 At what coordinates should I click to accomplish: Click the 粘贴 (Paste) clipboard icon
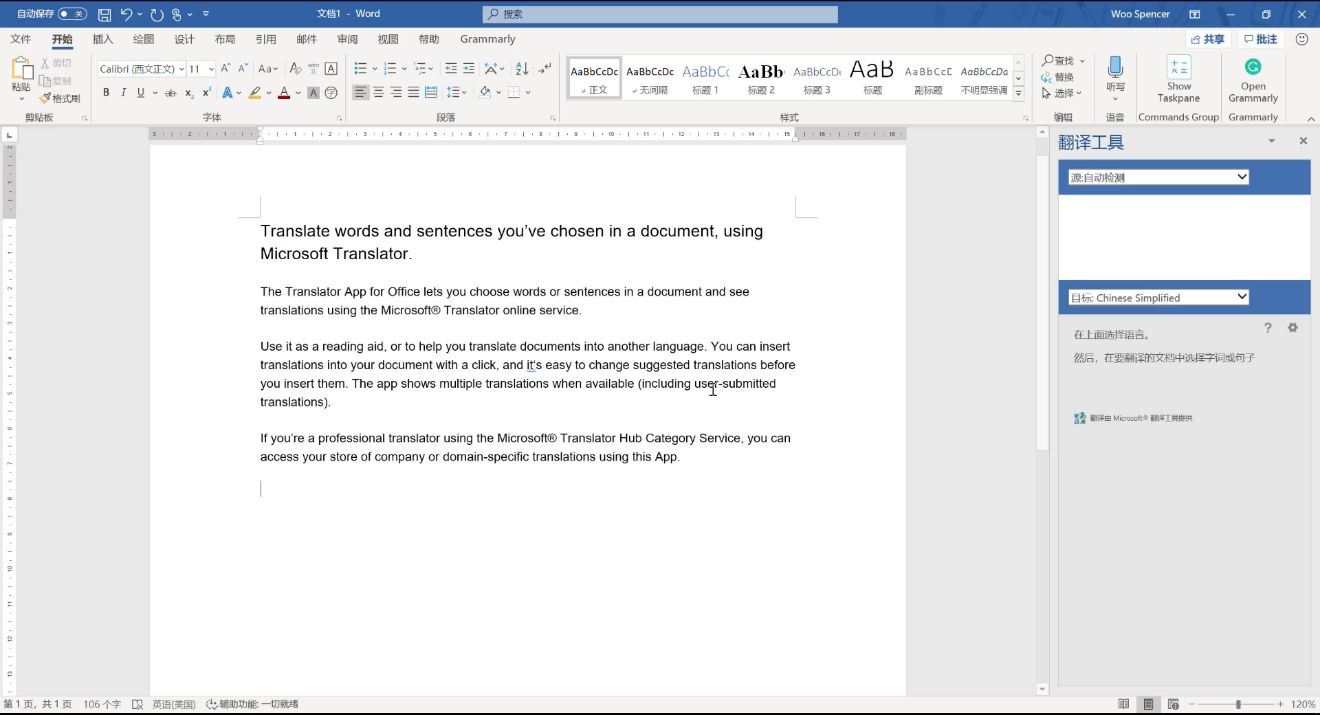pyautogui.click(x=21, y=68)
